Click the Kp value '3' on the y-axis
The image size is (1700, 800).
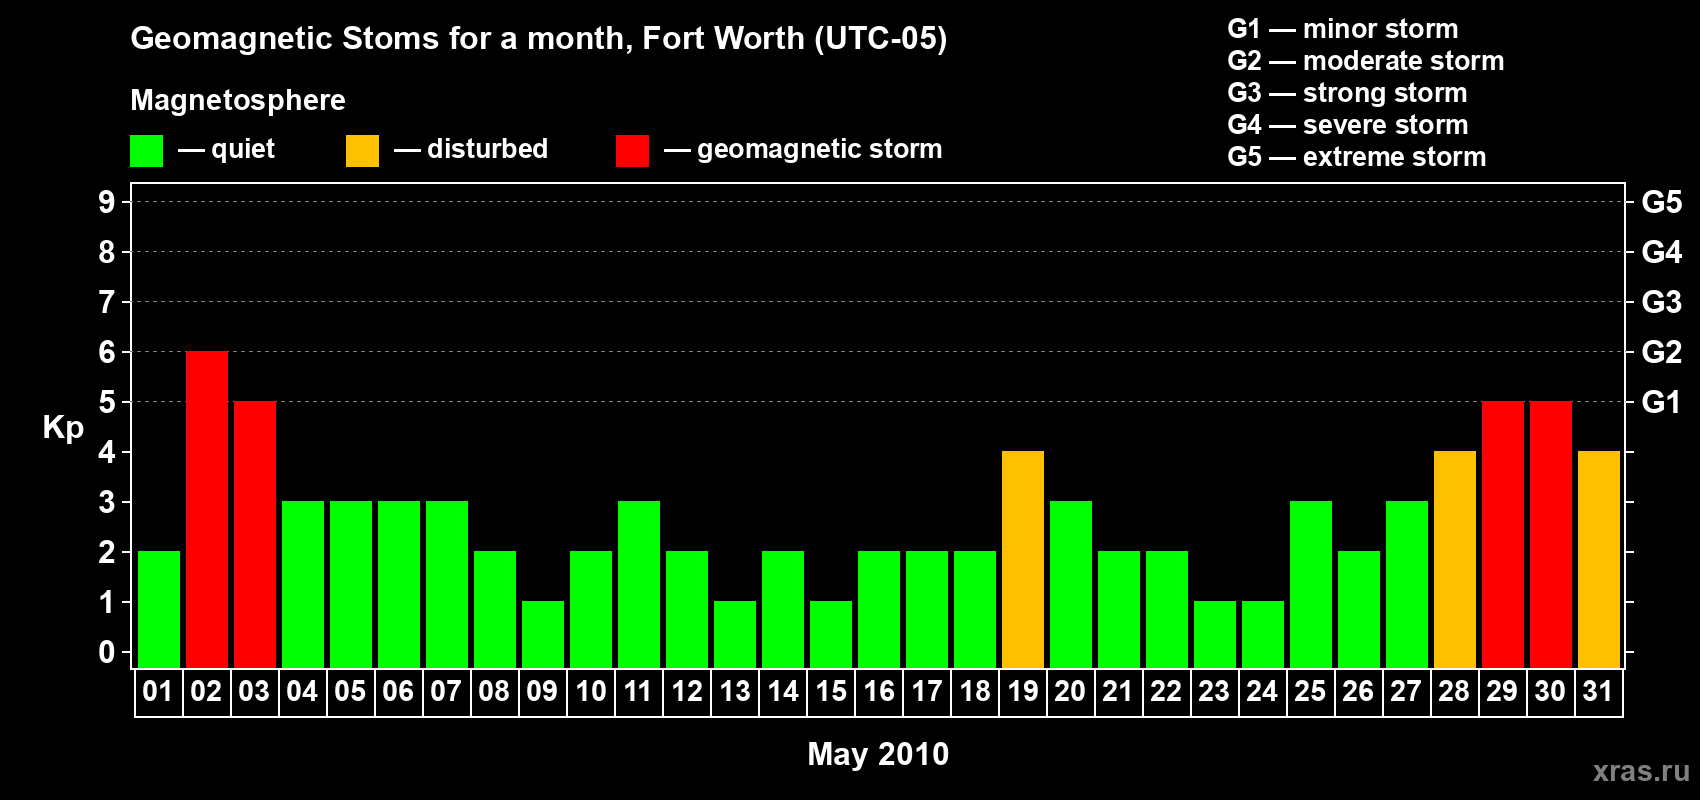pyautogui.click(x=107, y=502)
